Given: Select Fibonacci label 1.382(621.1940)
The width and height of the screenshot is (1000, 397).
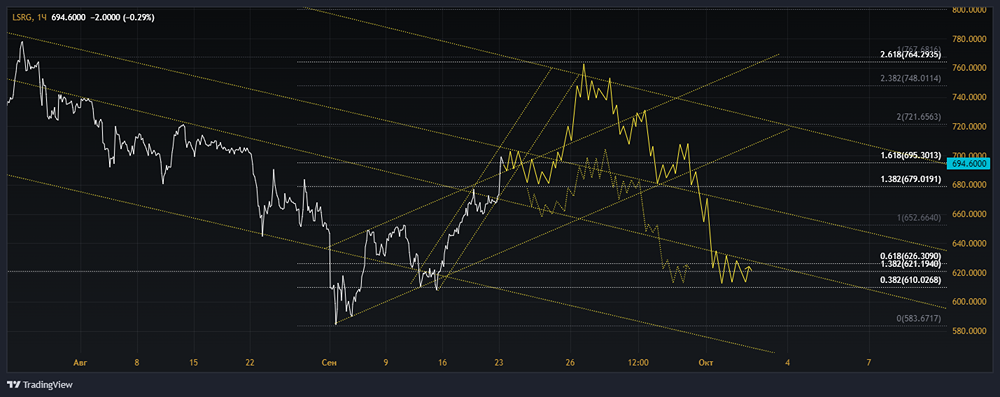Looking at the screenshot, I should coord(911,264).
